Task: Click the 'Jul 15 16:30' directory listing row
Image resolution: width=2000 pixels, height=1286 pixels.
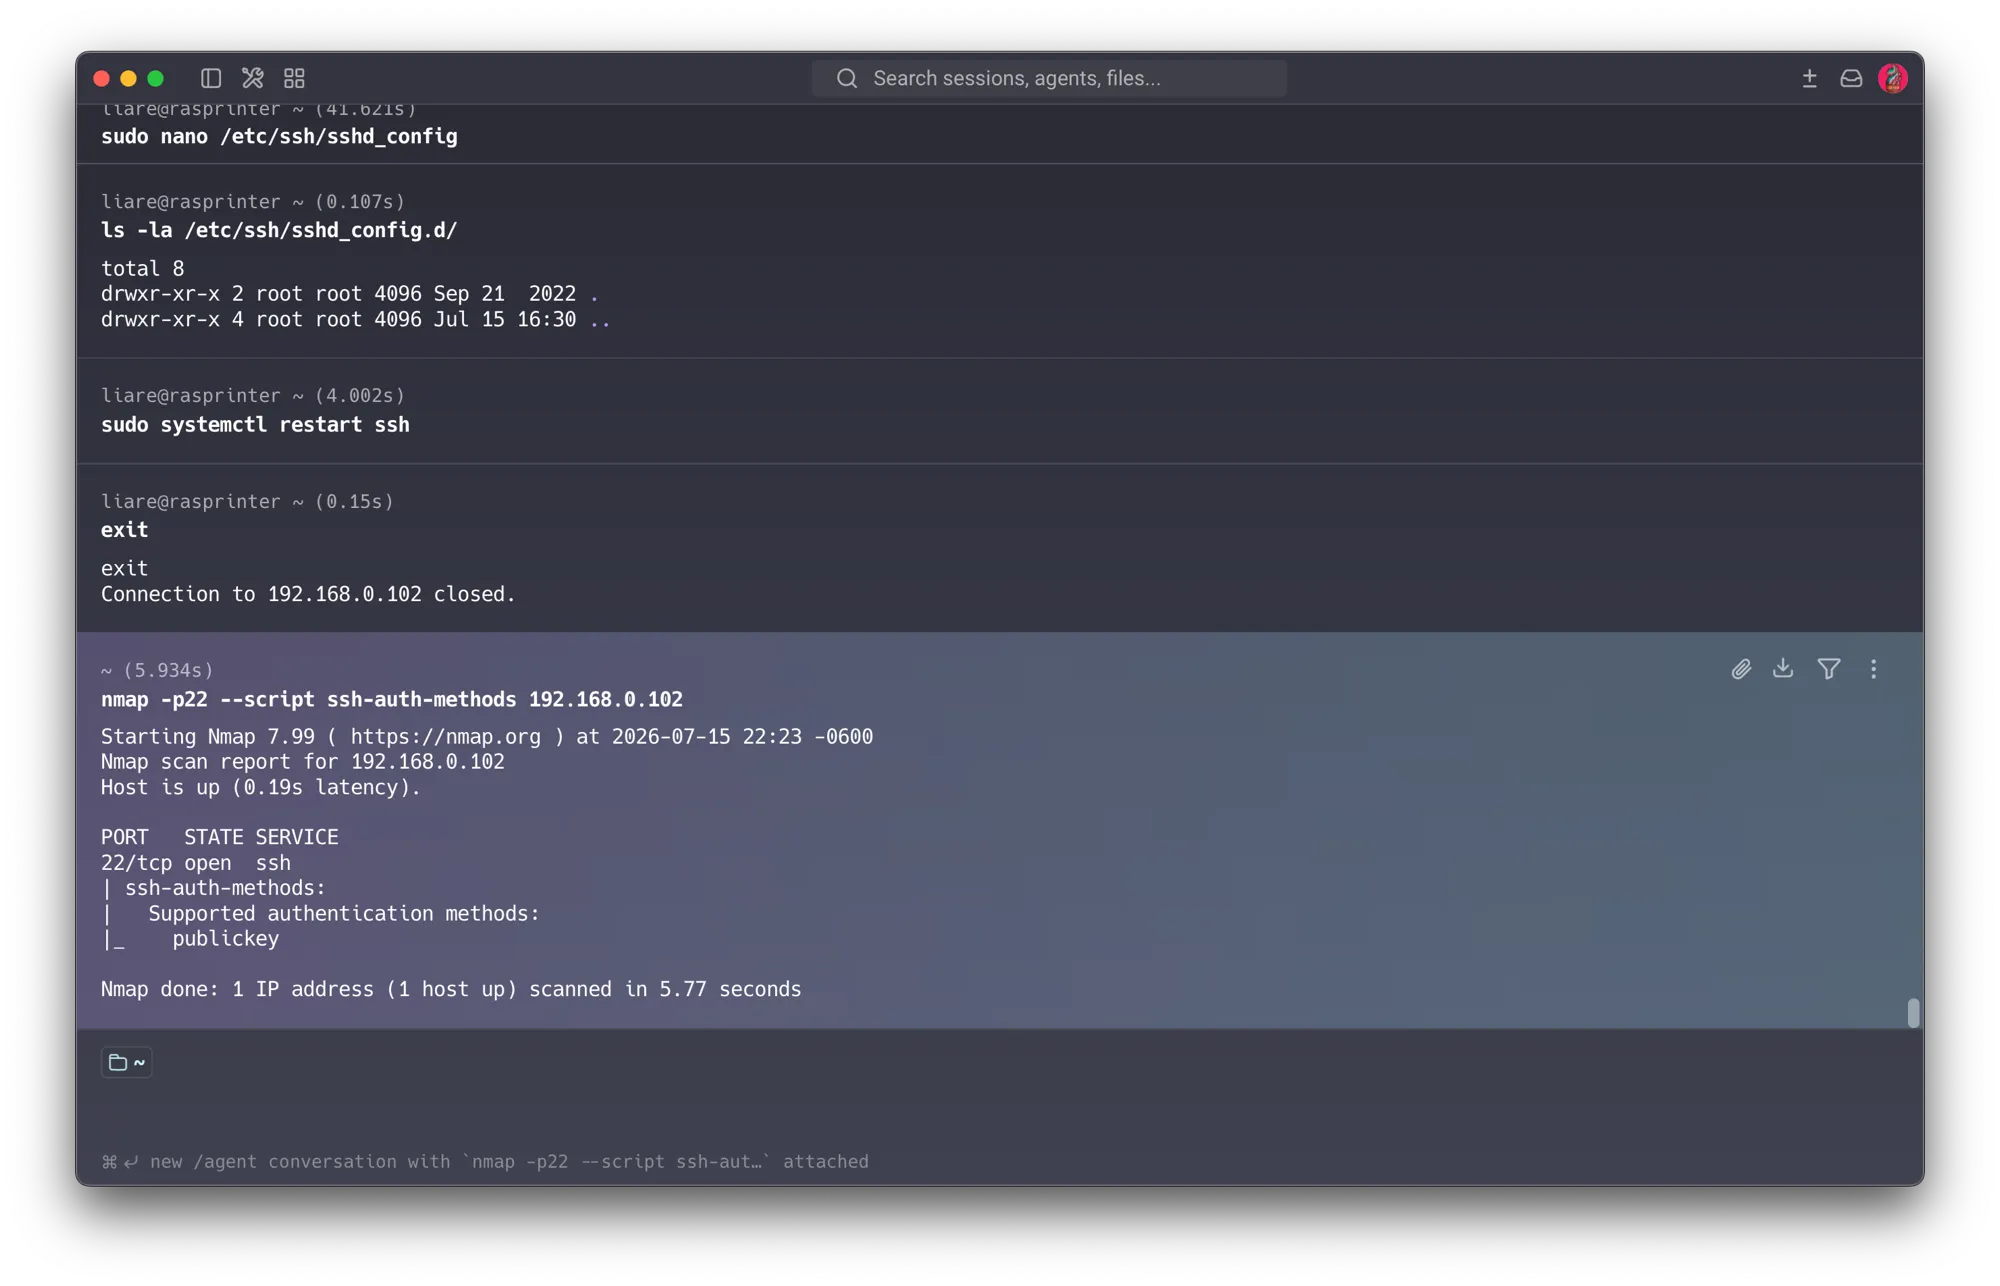Action: 356,320
